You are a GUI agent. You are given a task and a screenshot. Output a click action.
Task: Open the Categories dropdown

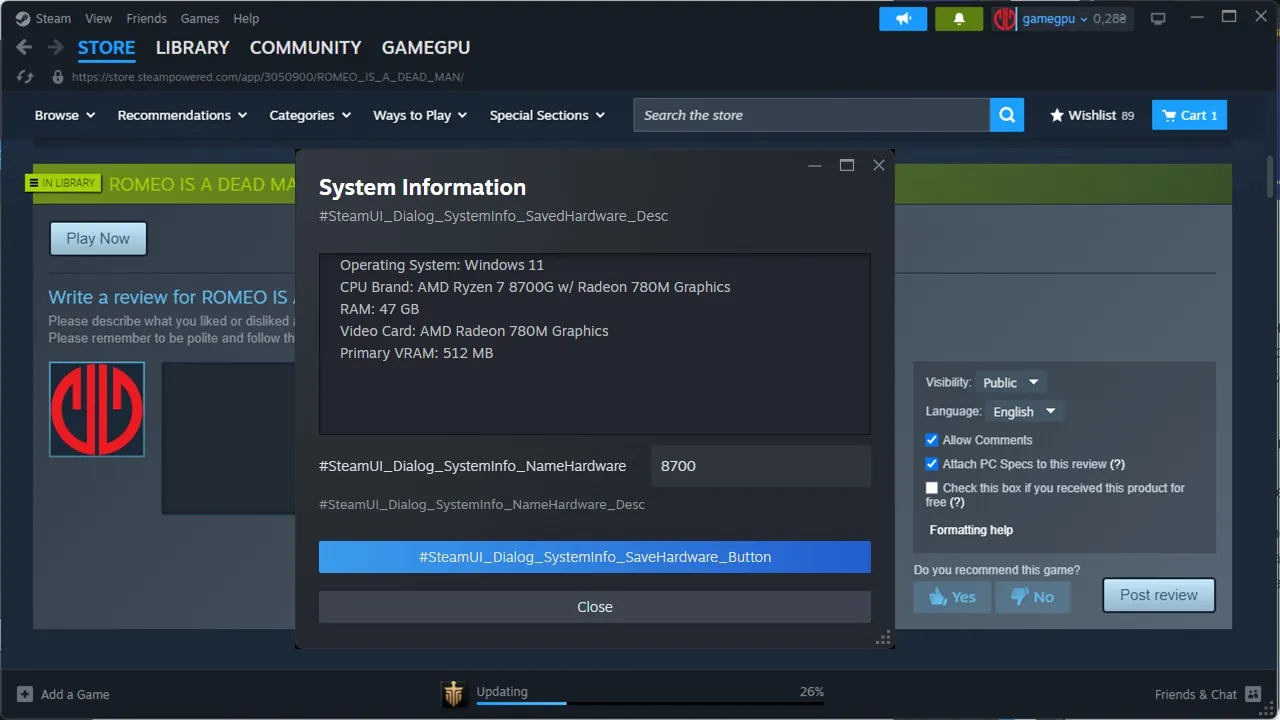click(x=310, y=115)
